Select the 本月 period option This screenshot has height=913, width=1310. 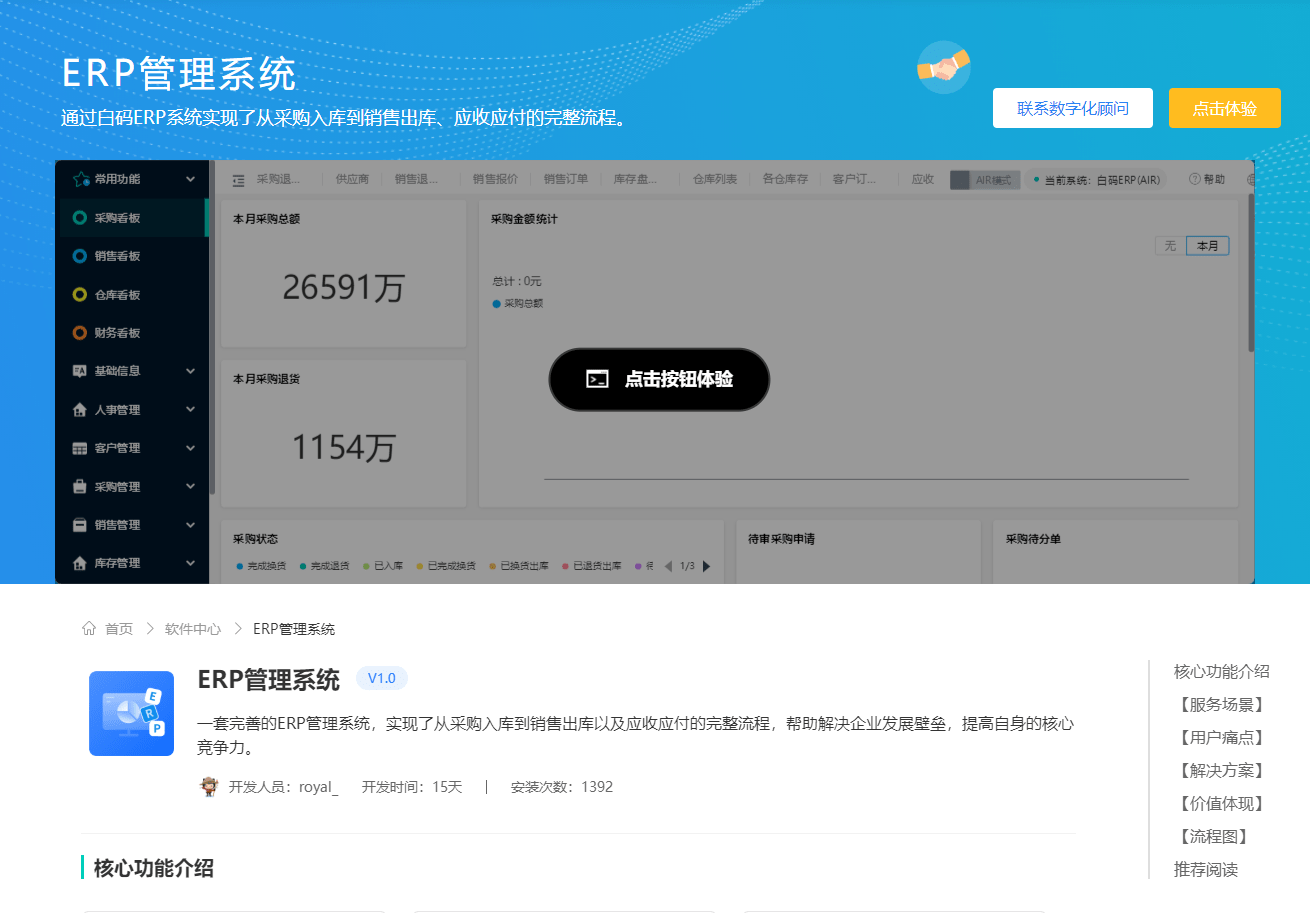1208,246
